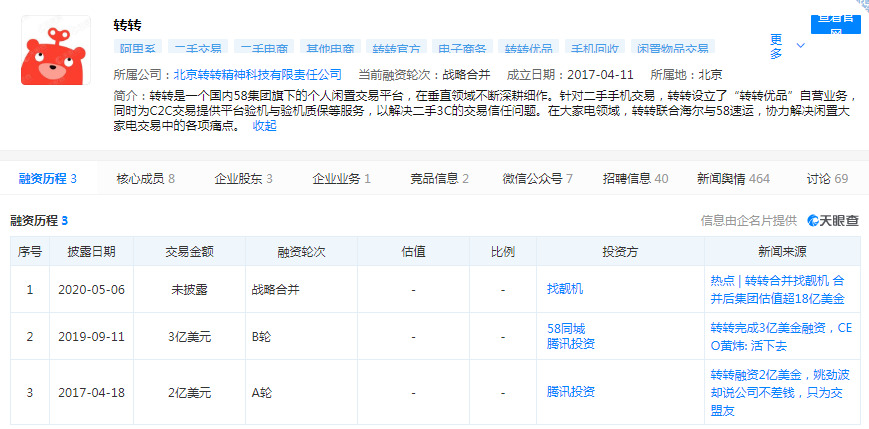Switch to the 竞品信息 tab
Image resolution: width=869 pixels, height=429 pixels.
[x=439, y=178]
